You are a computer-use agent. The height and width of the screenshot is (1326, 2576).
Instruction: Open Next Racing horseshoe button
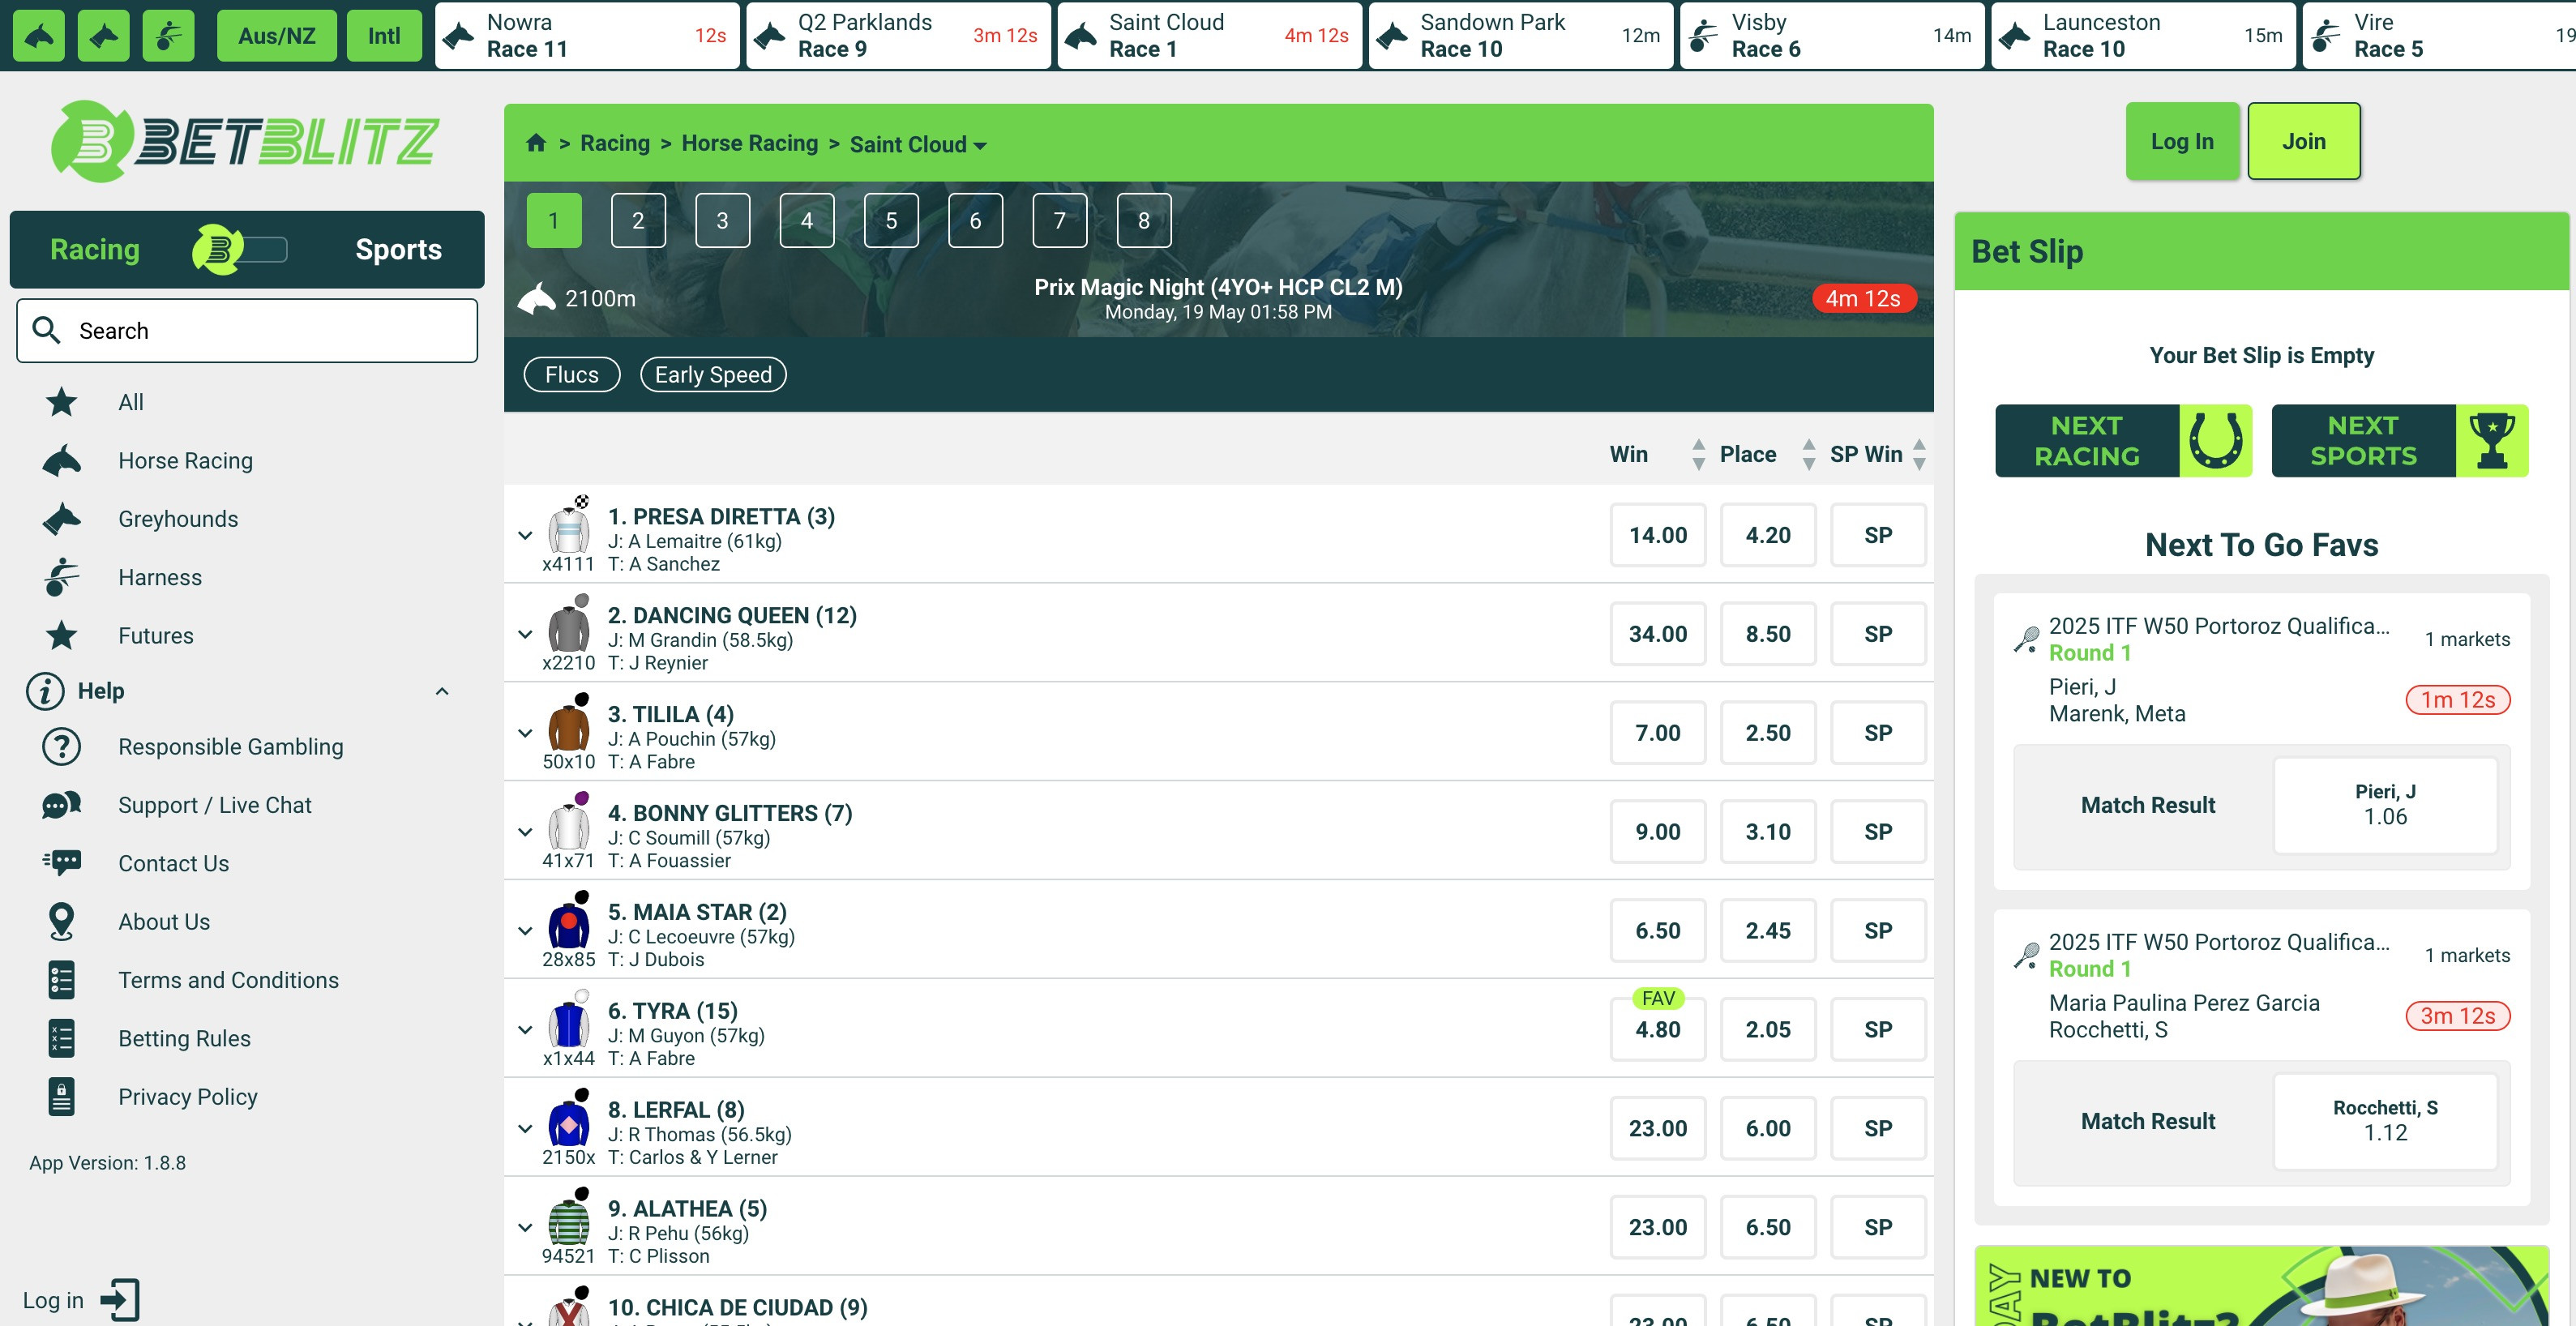[x=2124, y=441]
